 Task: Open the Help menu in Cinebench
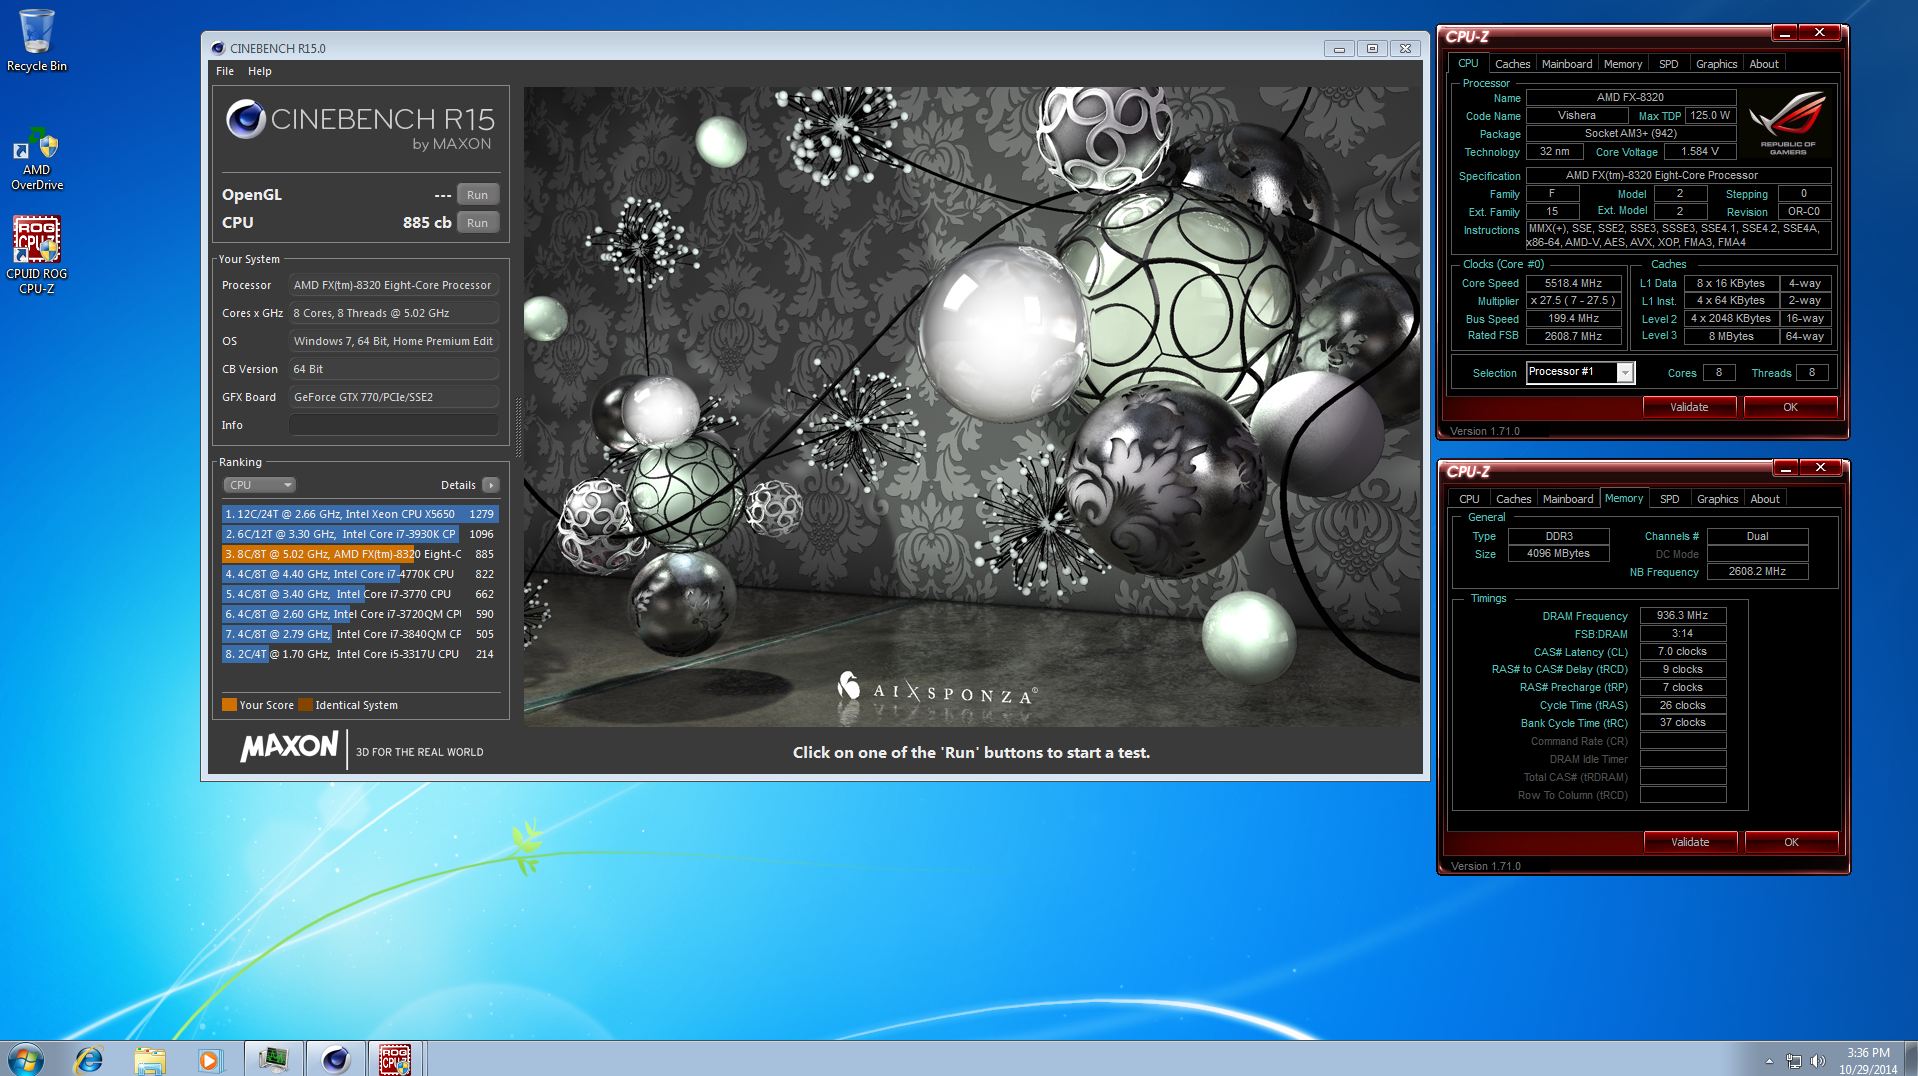260,71
